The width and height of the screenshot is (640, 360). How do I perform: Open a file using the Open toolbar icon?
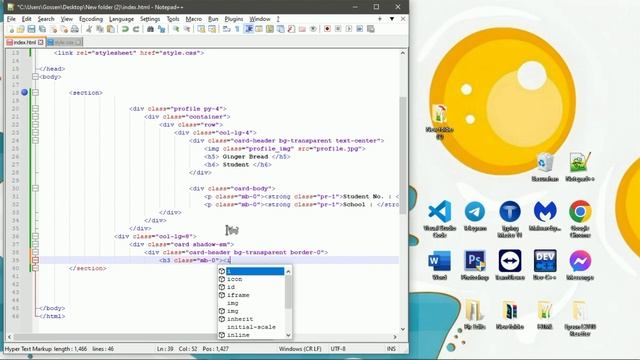20,29
